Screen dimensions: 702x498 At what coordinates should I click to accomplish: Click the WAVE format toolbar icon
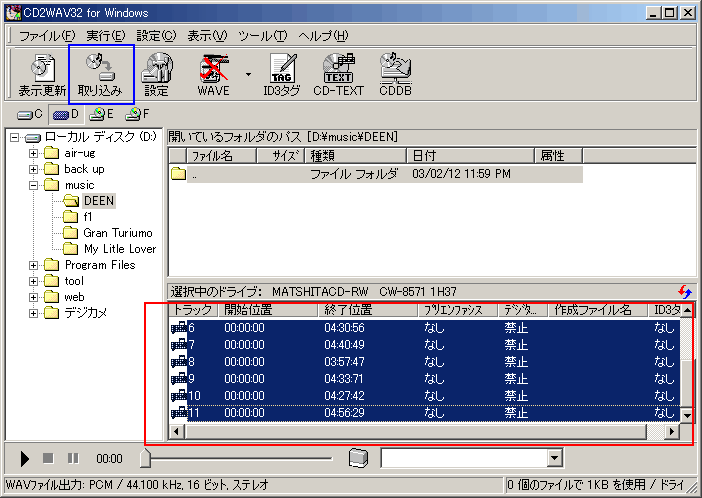click(x=212, y=74)
